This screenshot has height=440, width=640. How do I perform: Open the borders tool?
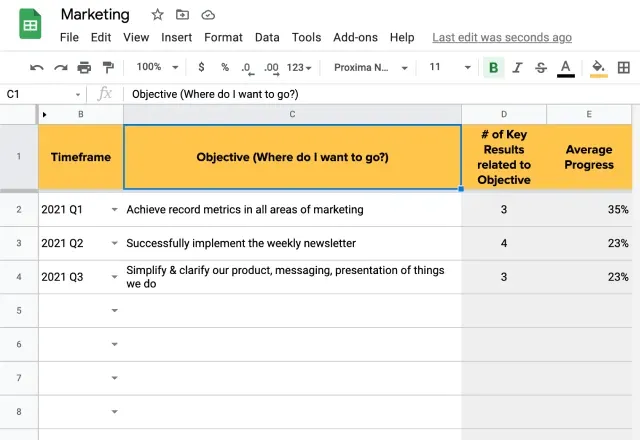pos(623,67)
